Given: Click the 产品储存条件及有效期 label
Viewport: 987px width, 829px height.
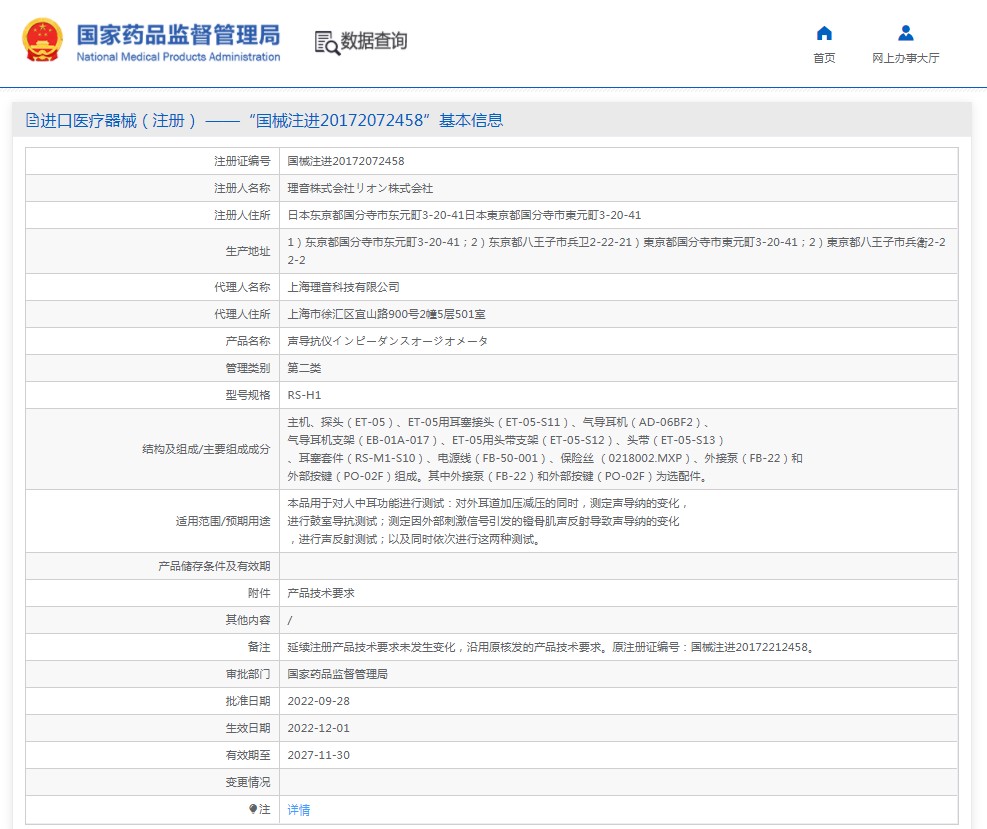Looking at the screenshot, I should point(214,567).
